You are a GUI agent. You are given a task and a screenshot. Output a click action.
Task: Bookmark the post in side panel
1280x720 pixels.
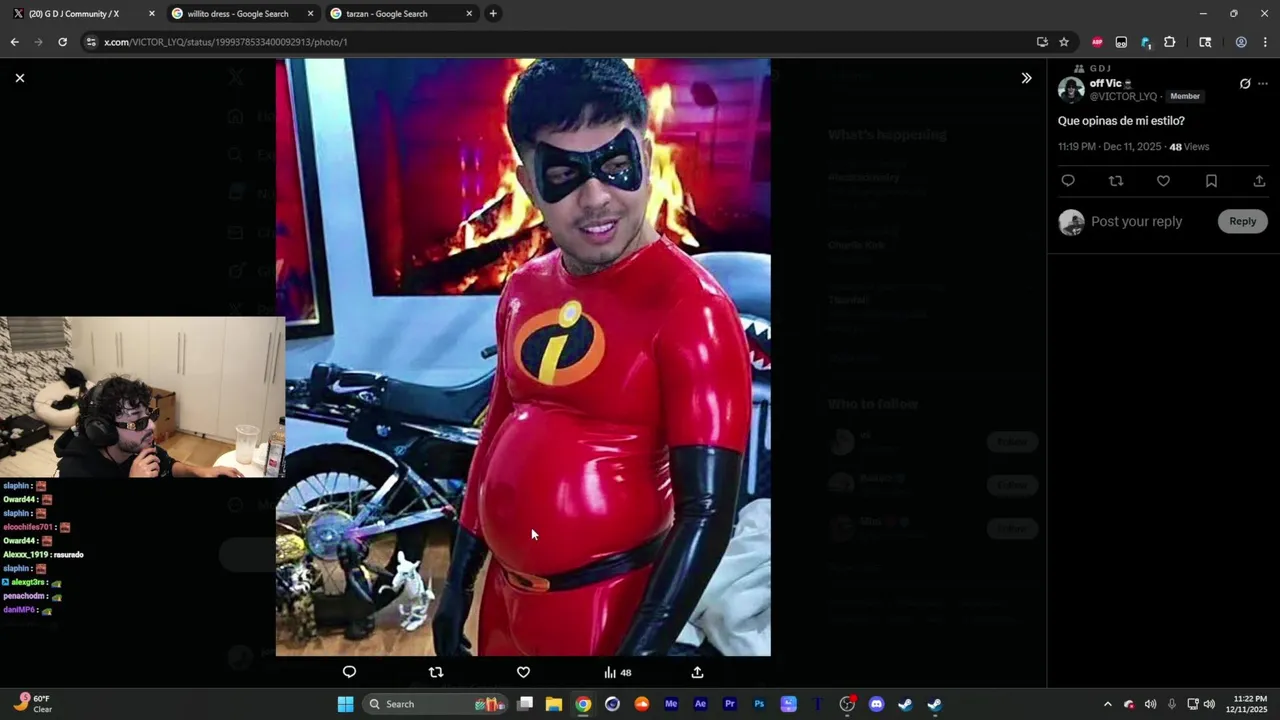[1211, 181]
